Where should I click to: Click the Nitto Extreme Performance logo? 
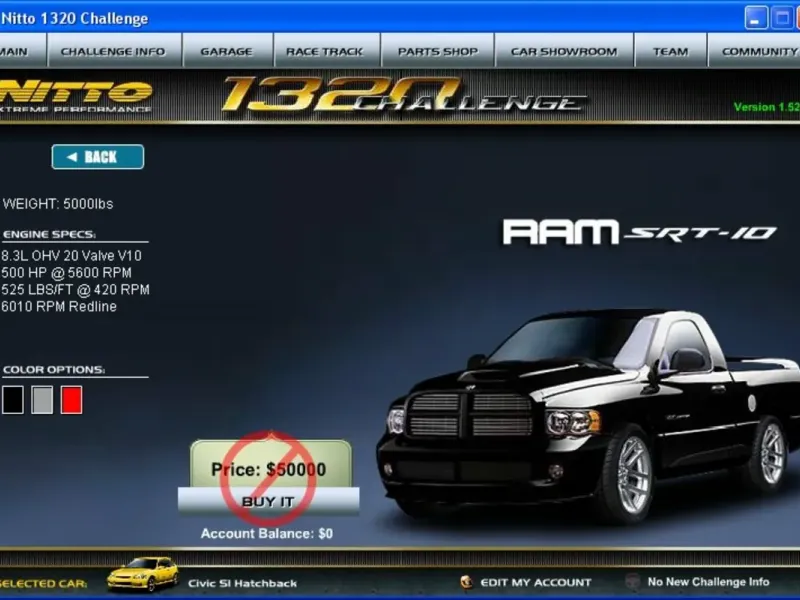click(x=76, y=96)
